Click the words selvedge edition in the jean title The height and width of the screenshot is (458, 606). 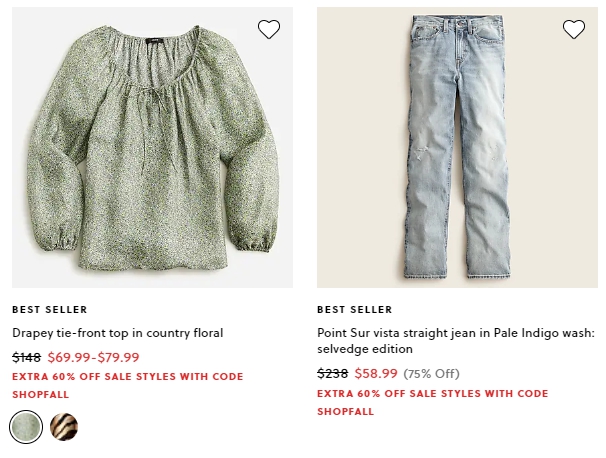click(365, 349)
